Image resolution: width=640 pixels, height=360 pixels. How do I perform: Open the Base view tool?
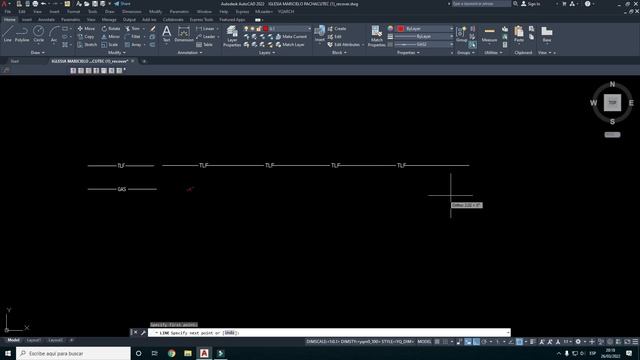pos(547,34)
